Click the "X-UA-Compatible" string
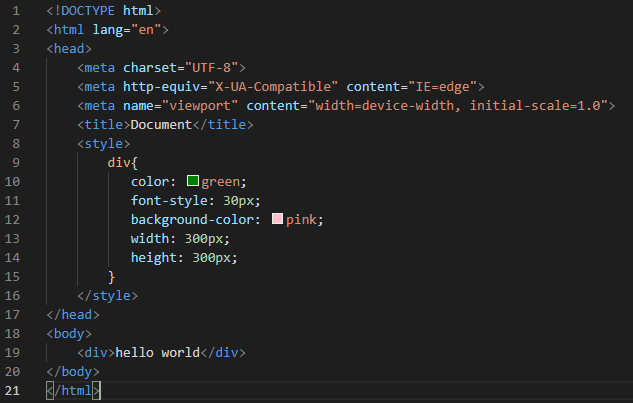This screenshot has width=633, height=403. coord(272,87)
